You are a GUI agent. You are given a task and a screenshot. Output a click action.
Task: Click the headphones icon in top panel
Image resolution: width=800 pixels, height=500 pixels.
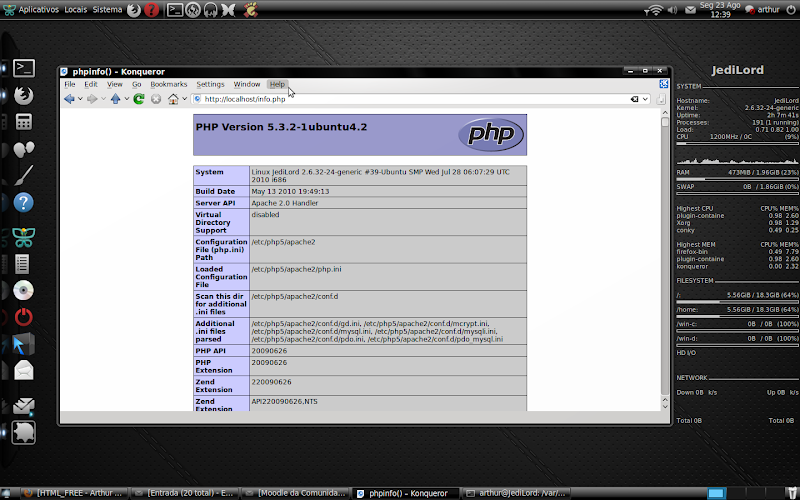(211, 10)
